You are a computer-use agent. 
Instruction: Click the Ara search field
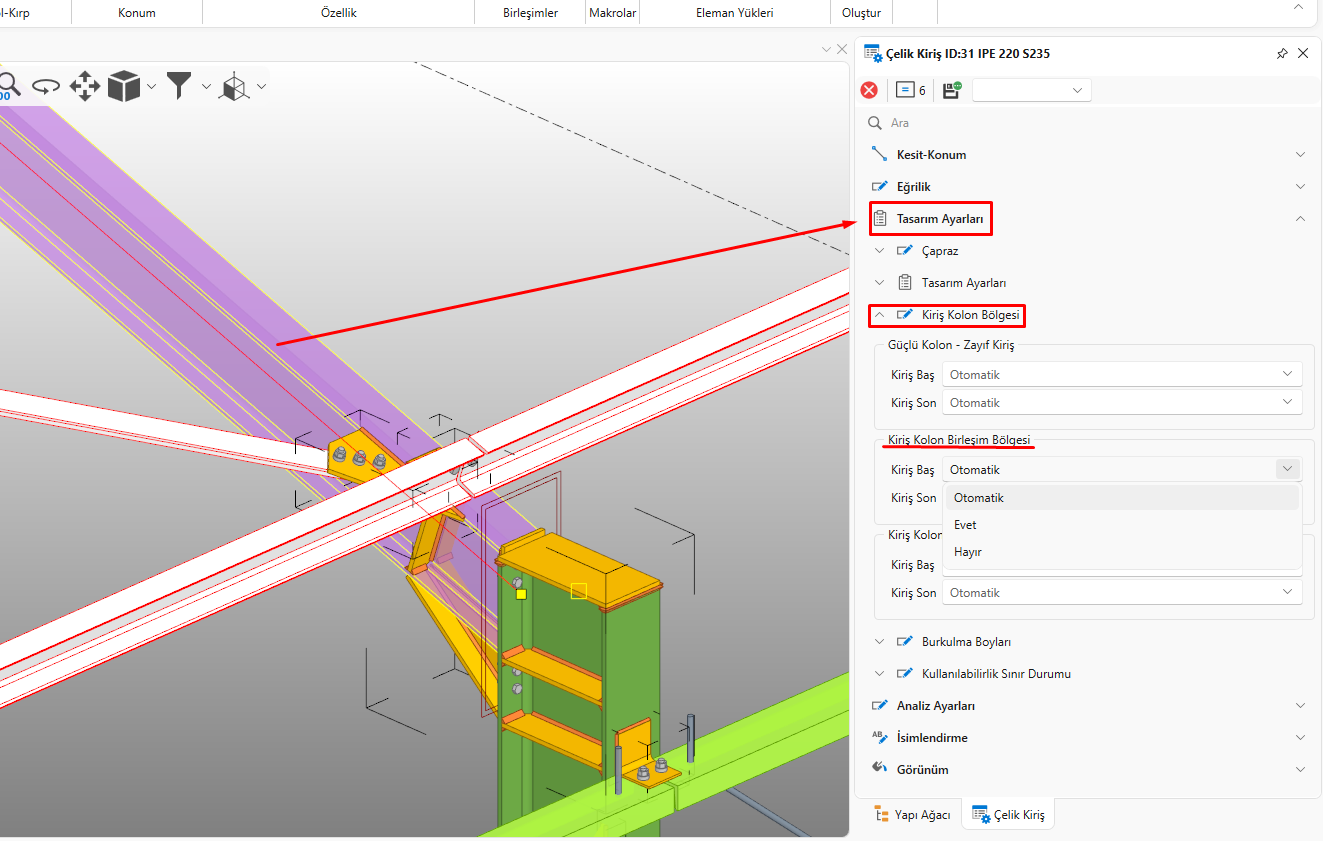(x=1000, y=123)
